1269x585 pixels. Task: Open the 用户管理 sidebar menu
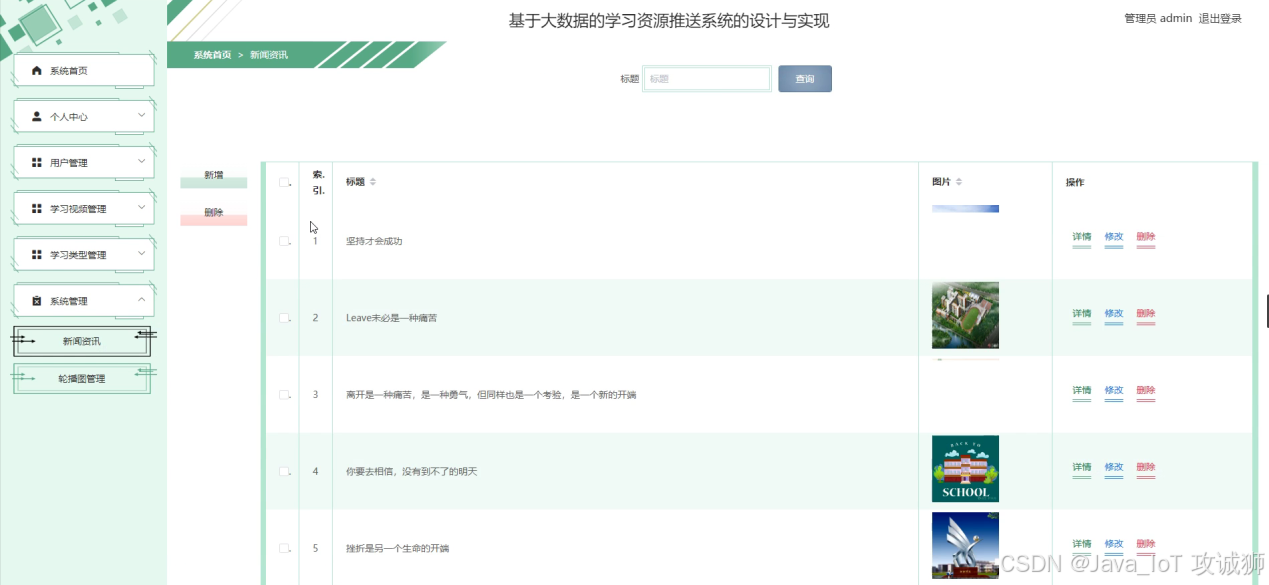[84, 163]
